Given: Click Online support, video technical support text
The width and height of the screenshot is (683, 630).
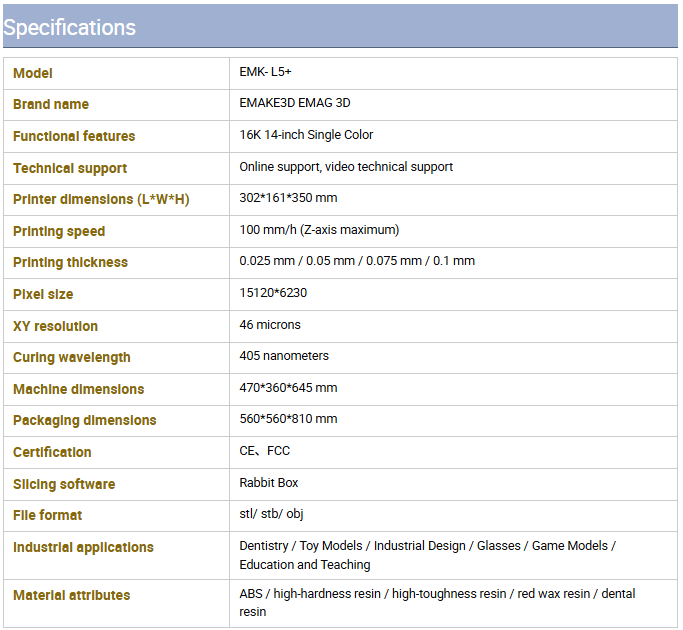Looking at the screenshot, I should coord(346,166).
